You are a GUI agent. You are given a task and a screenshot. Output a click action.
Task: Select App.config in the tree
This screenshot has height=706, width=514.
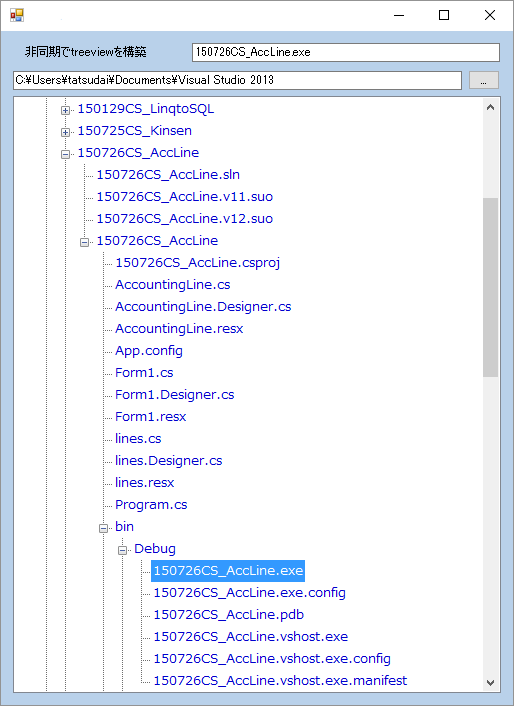(x=149, y=351)
